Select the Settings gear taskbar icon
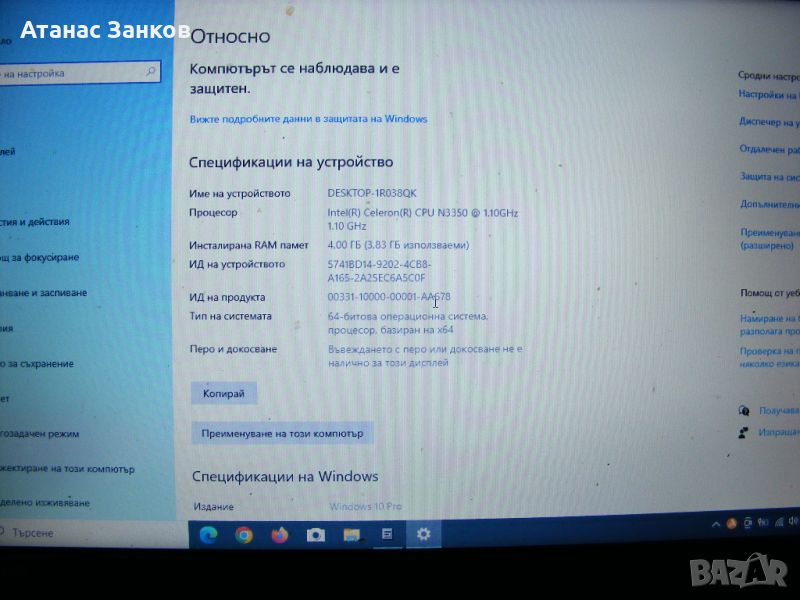Image resolution: width=800 pixels, height=600 pixels. coord(423,534)
